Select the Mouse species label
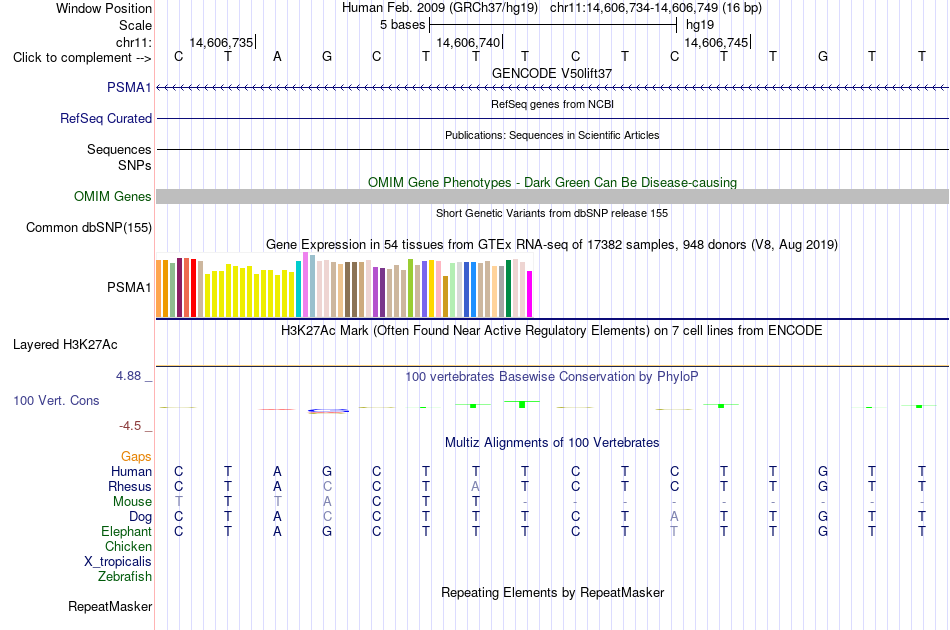The height and width of the screenshot is (630, 950). 132,501
